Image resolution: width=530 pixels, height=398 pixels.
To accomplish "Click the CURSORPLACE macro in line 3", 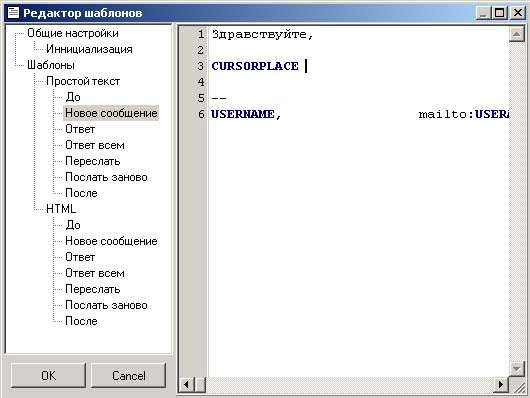I will click(255, 66).
